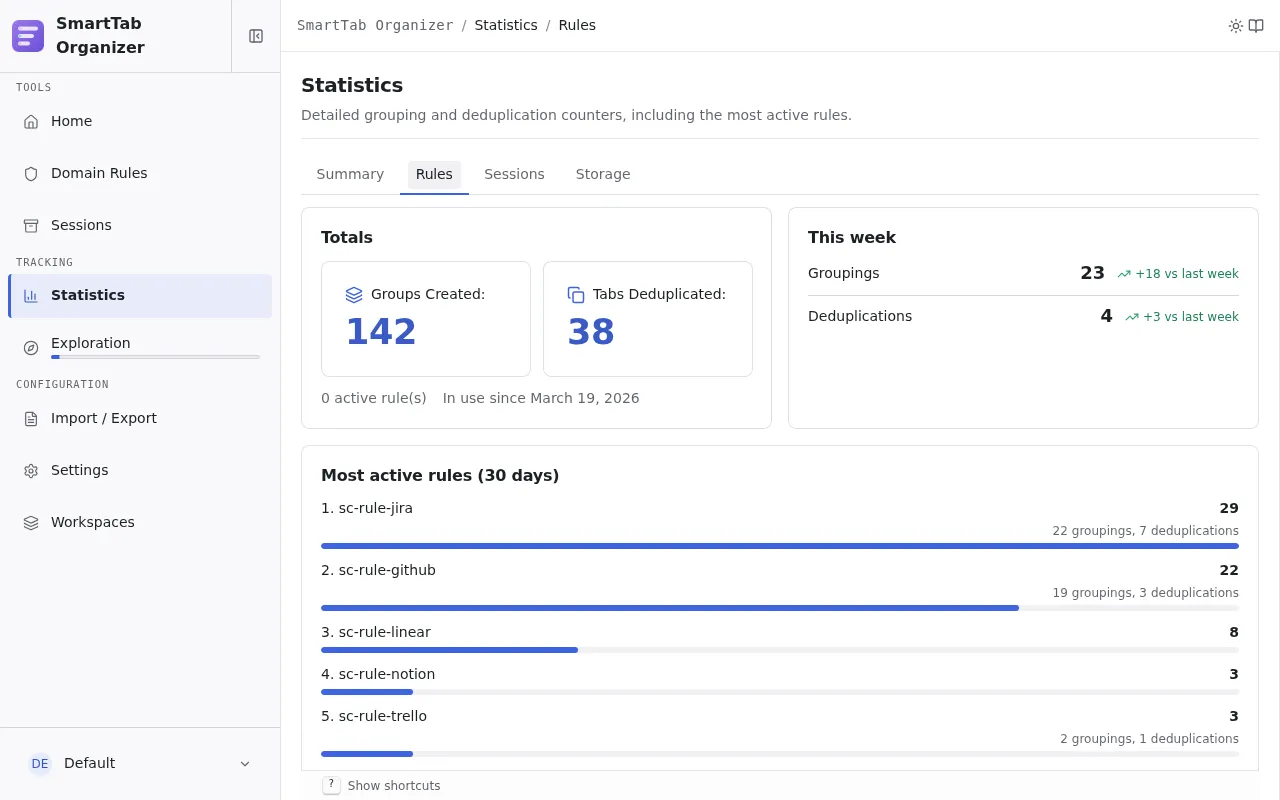Click the Import / Export file icon

click(x=31, y=418)
